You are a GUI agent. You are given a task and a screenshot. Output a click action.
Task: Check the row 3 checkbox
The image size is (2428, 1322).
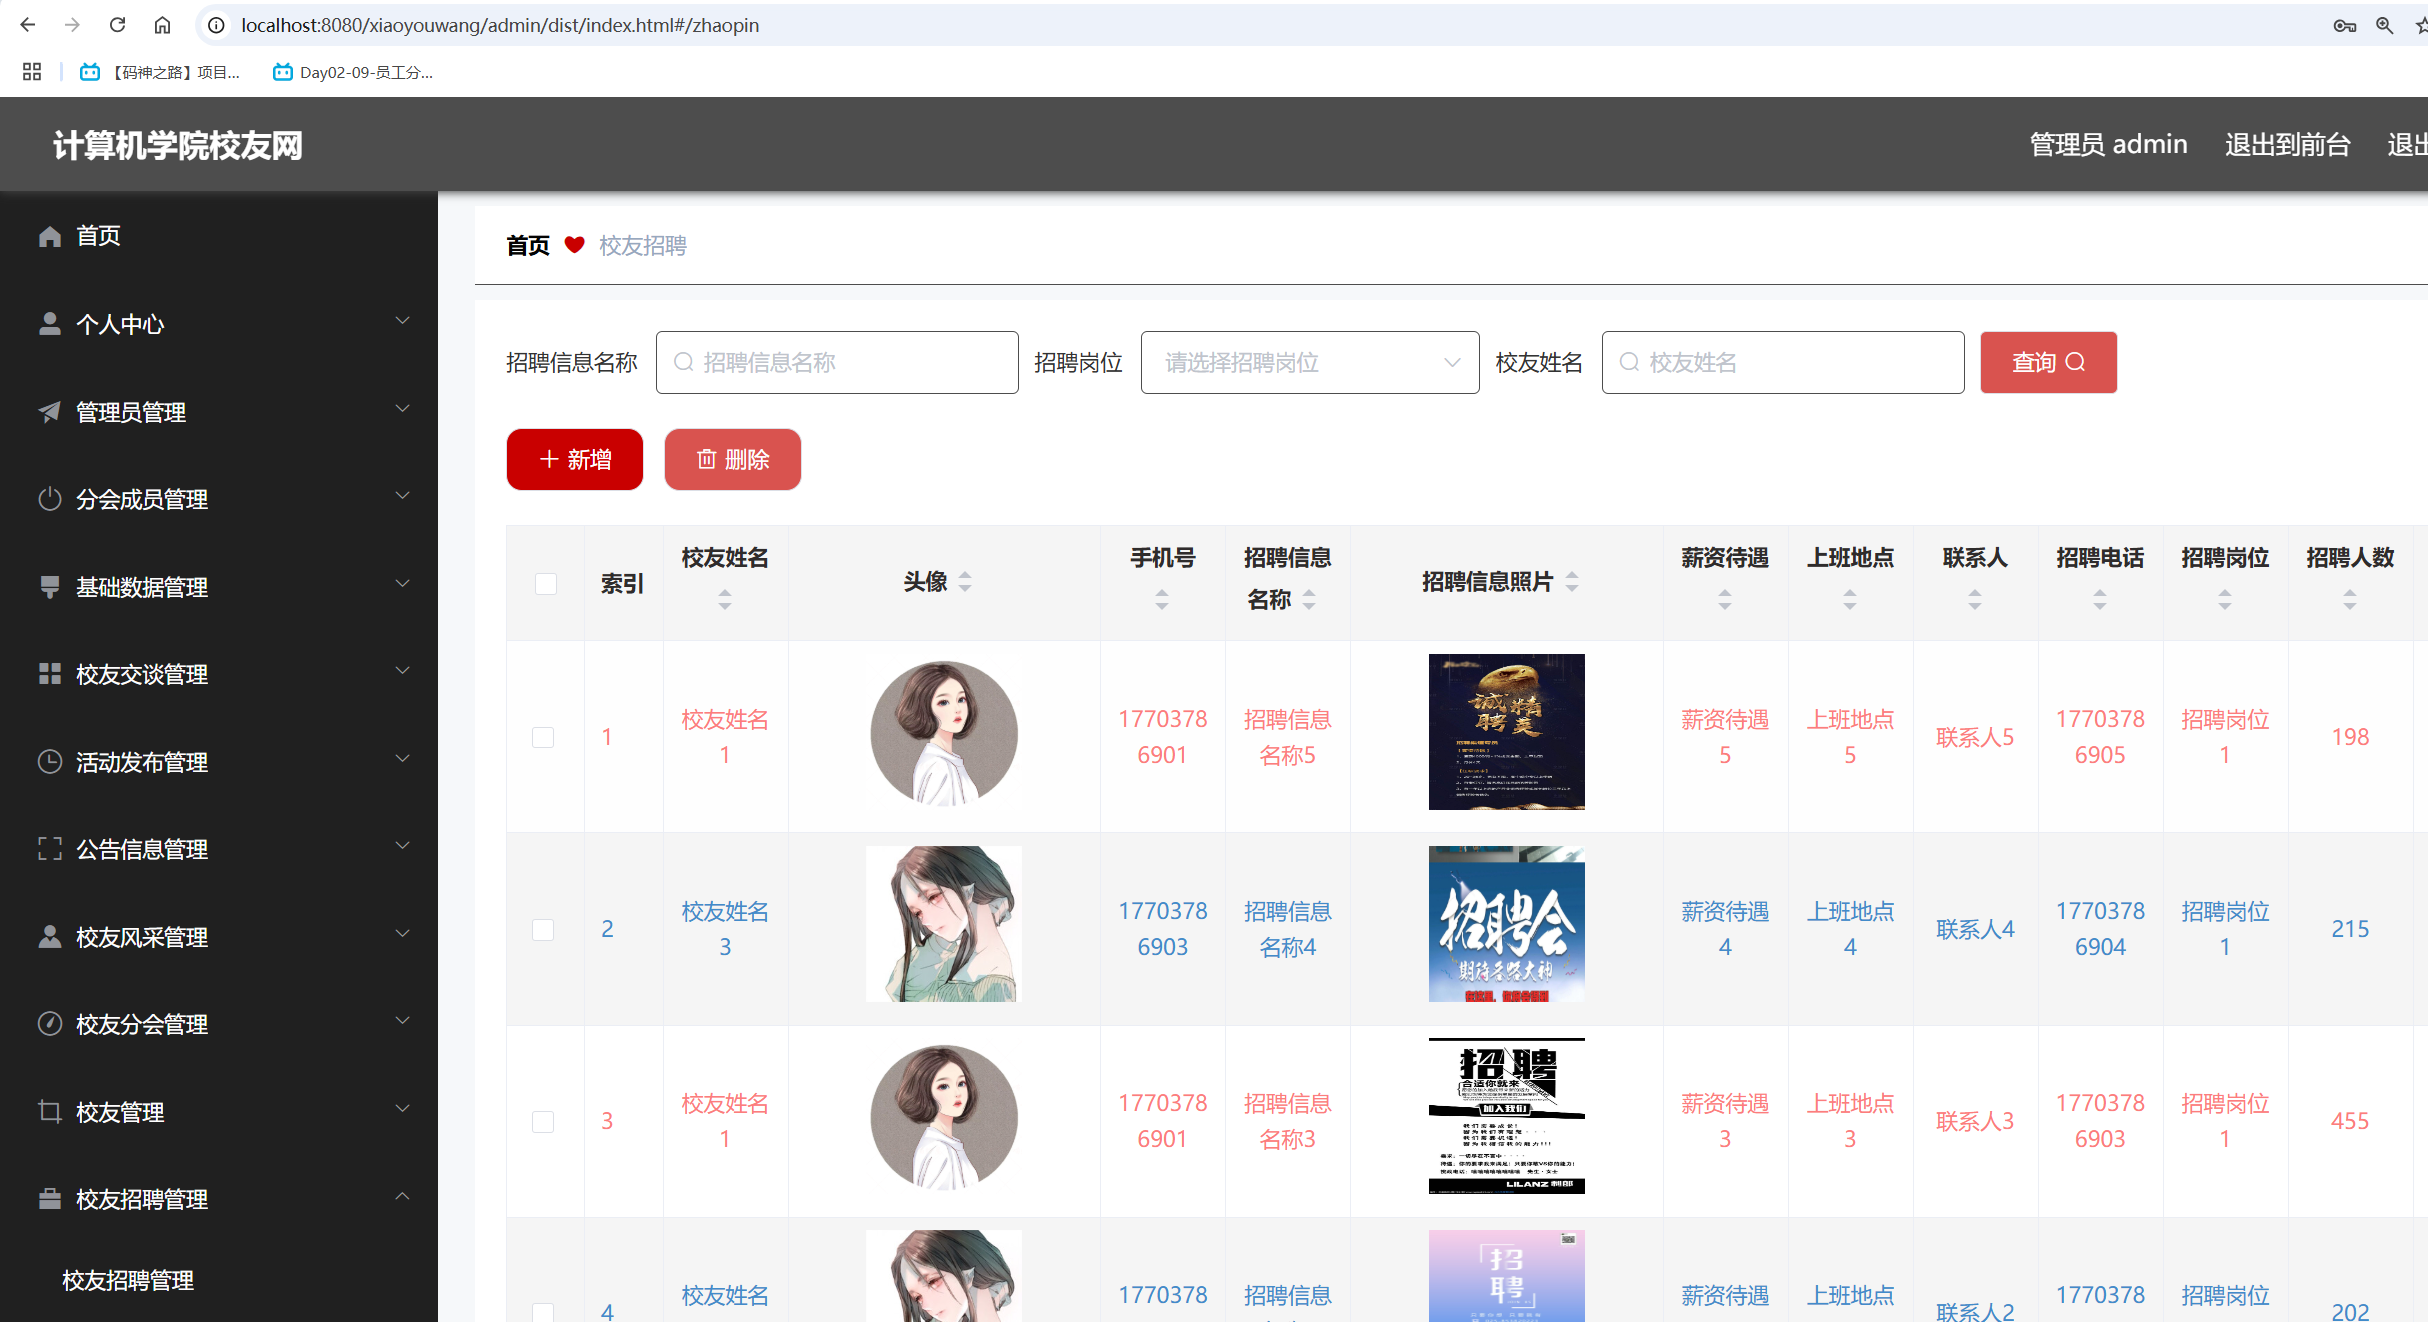tap(543, 1121)
